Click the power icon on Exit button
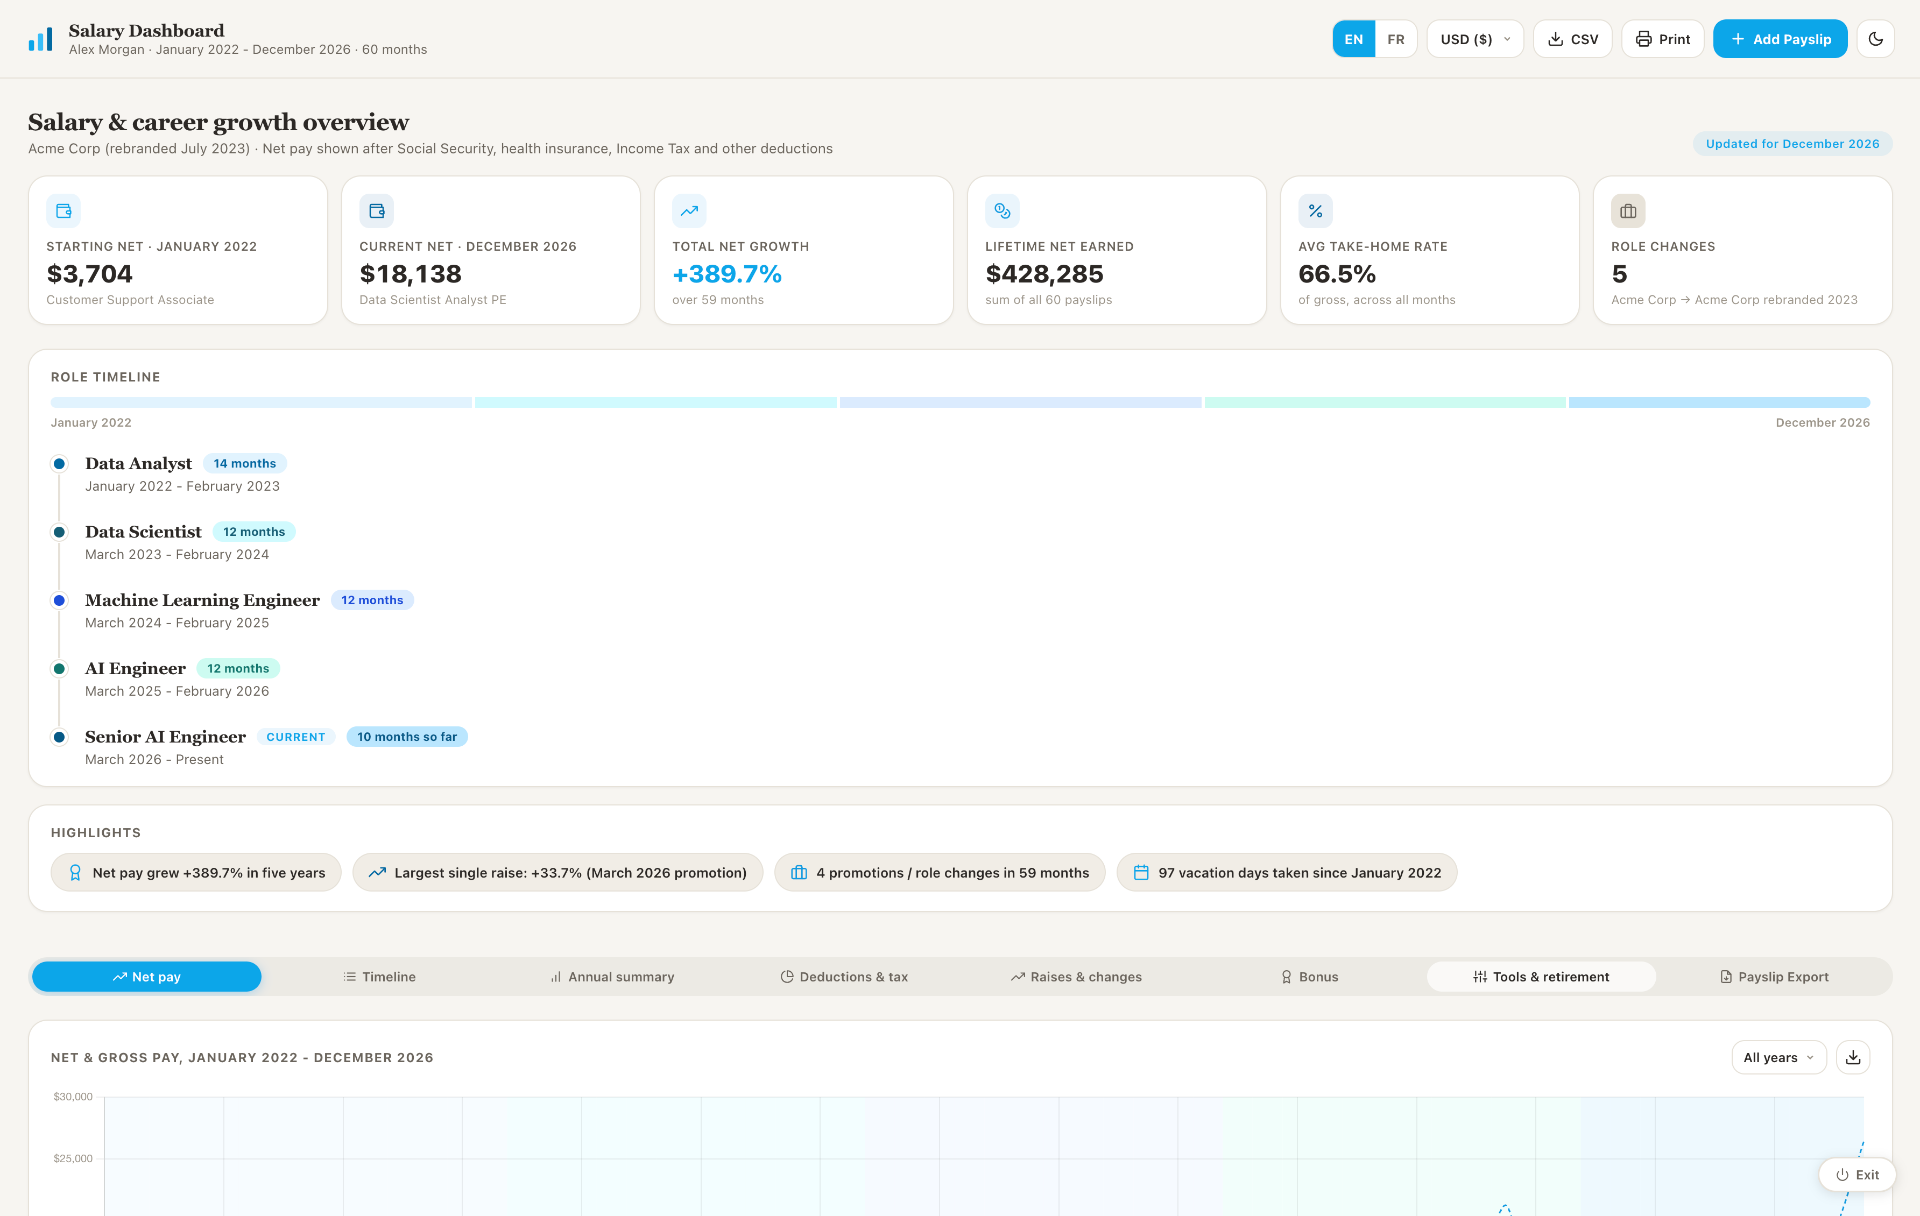This screenshot has width=1920, height=1216. click(x=1842, y=1175)
